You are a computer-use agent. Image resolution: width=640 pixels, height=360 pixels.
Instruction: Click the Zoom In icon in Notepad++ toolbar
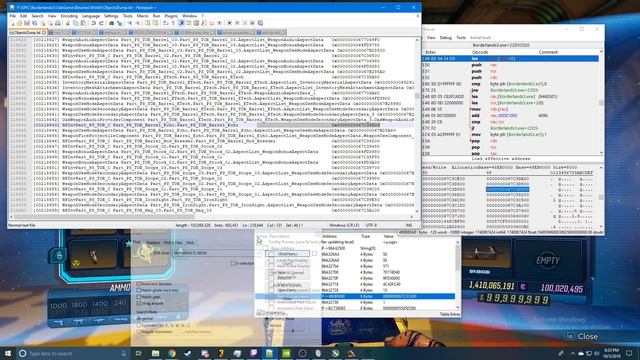pos(130,23)
